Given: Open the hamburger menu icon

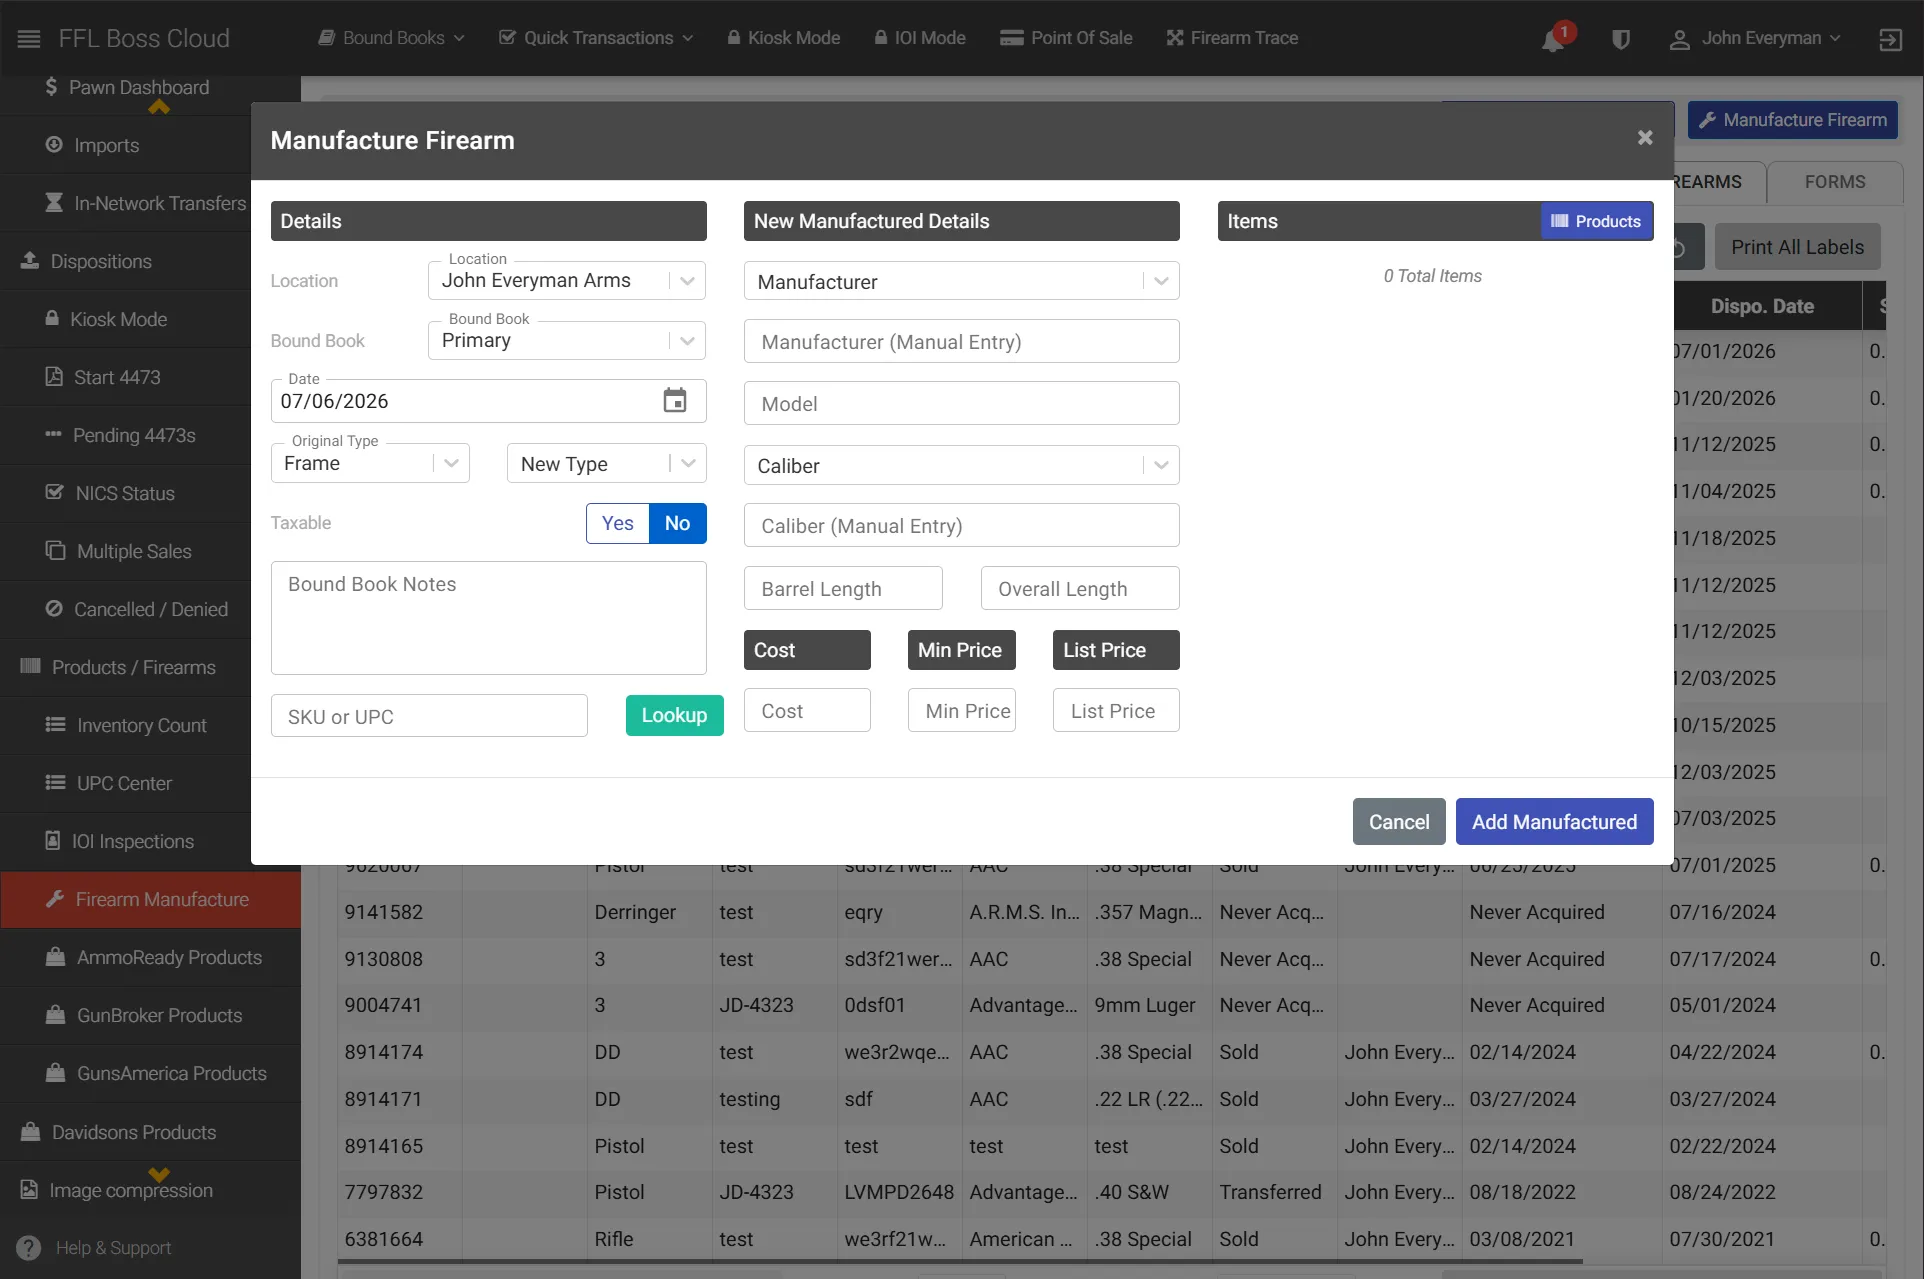Looking at the screenshot, I should (29, 38).
